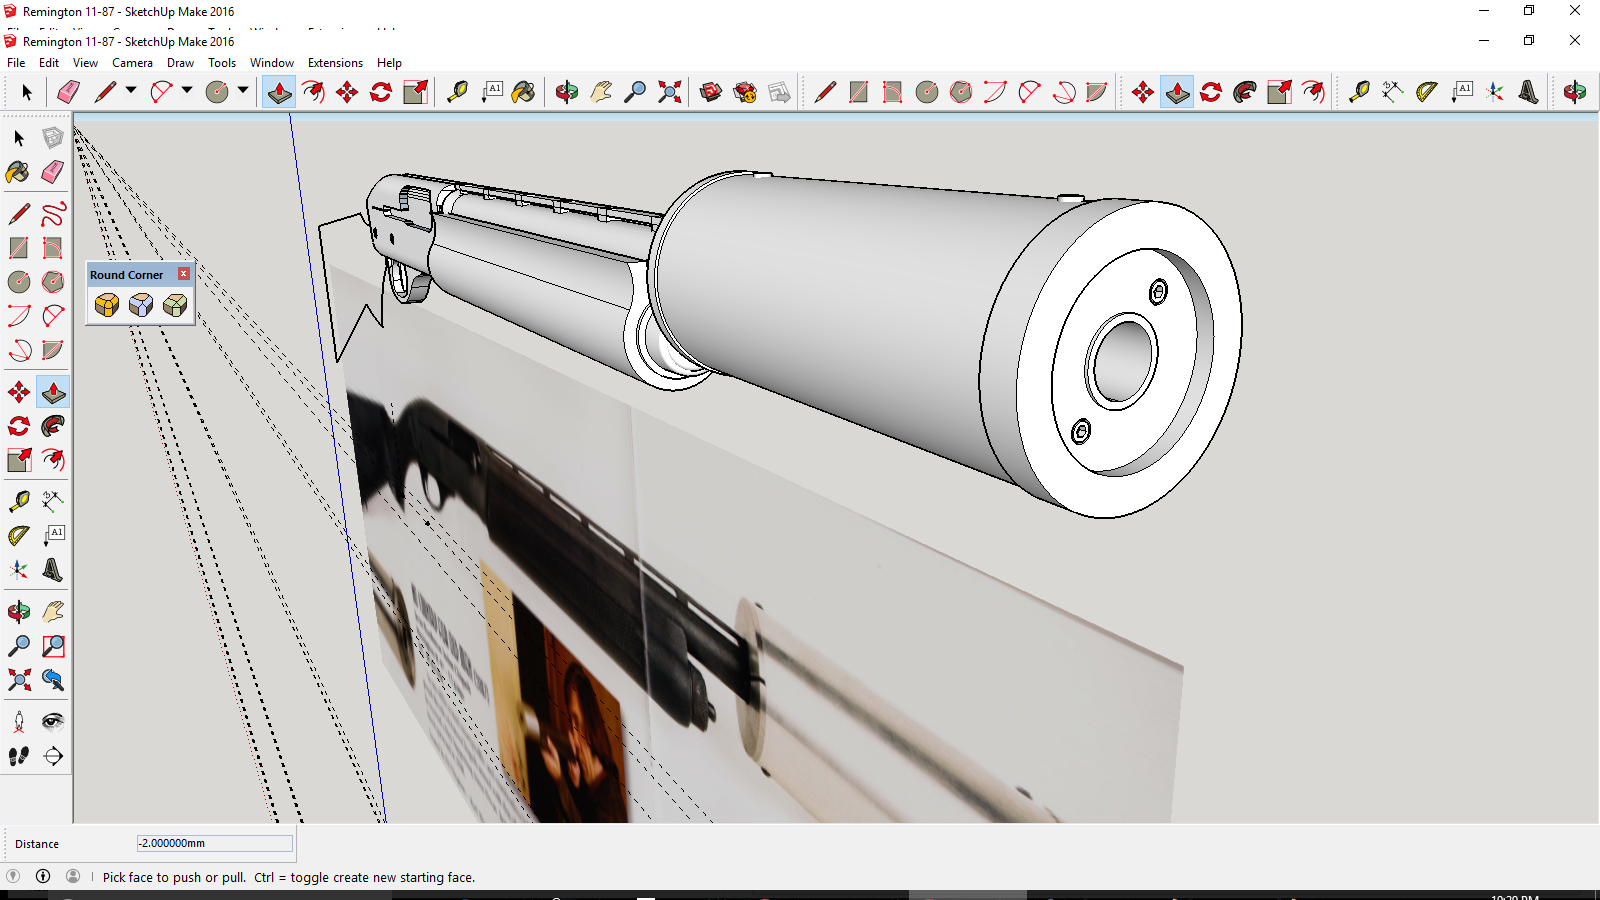
Task: Click the Distance measurement input field
Action: pos(215,843)
